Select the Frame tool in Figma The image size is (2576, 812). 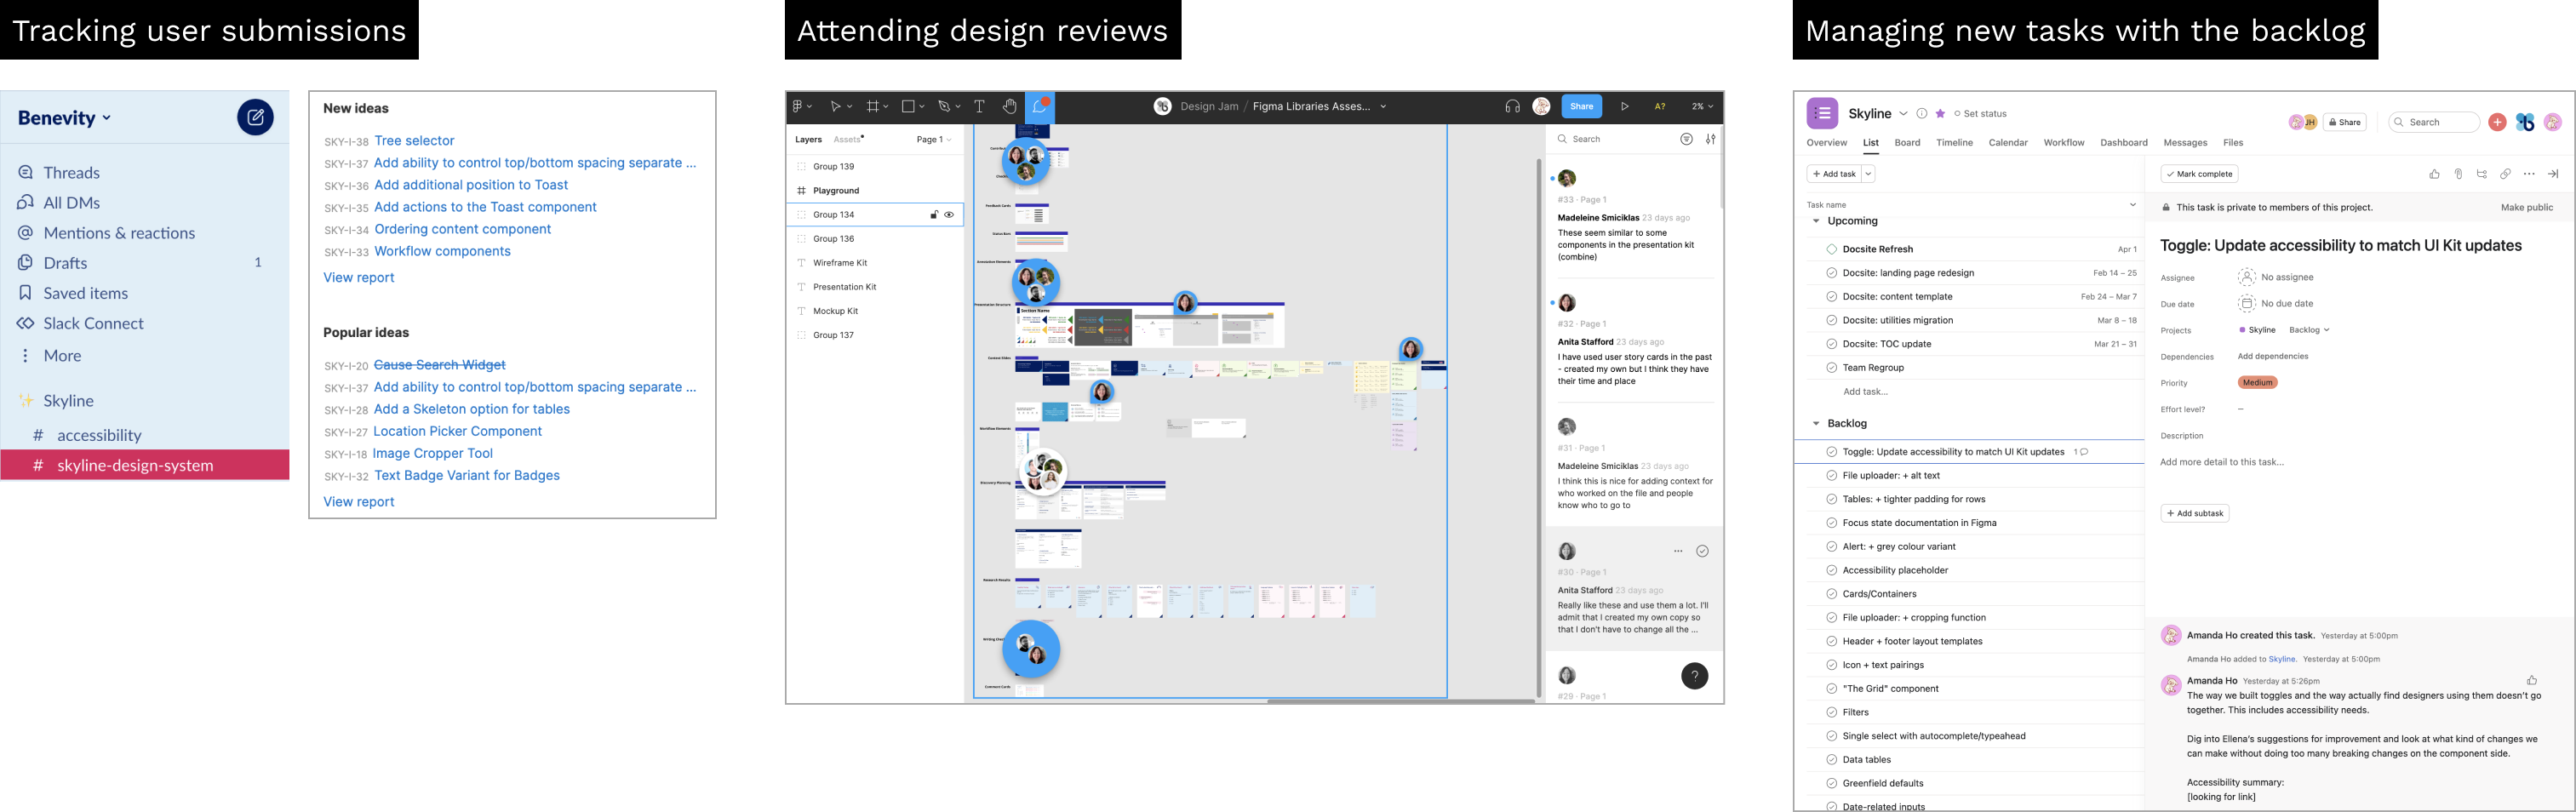pos(873,106)
